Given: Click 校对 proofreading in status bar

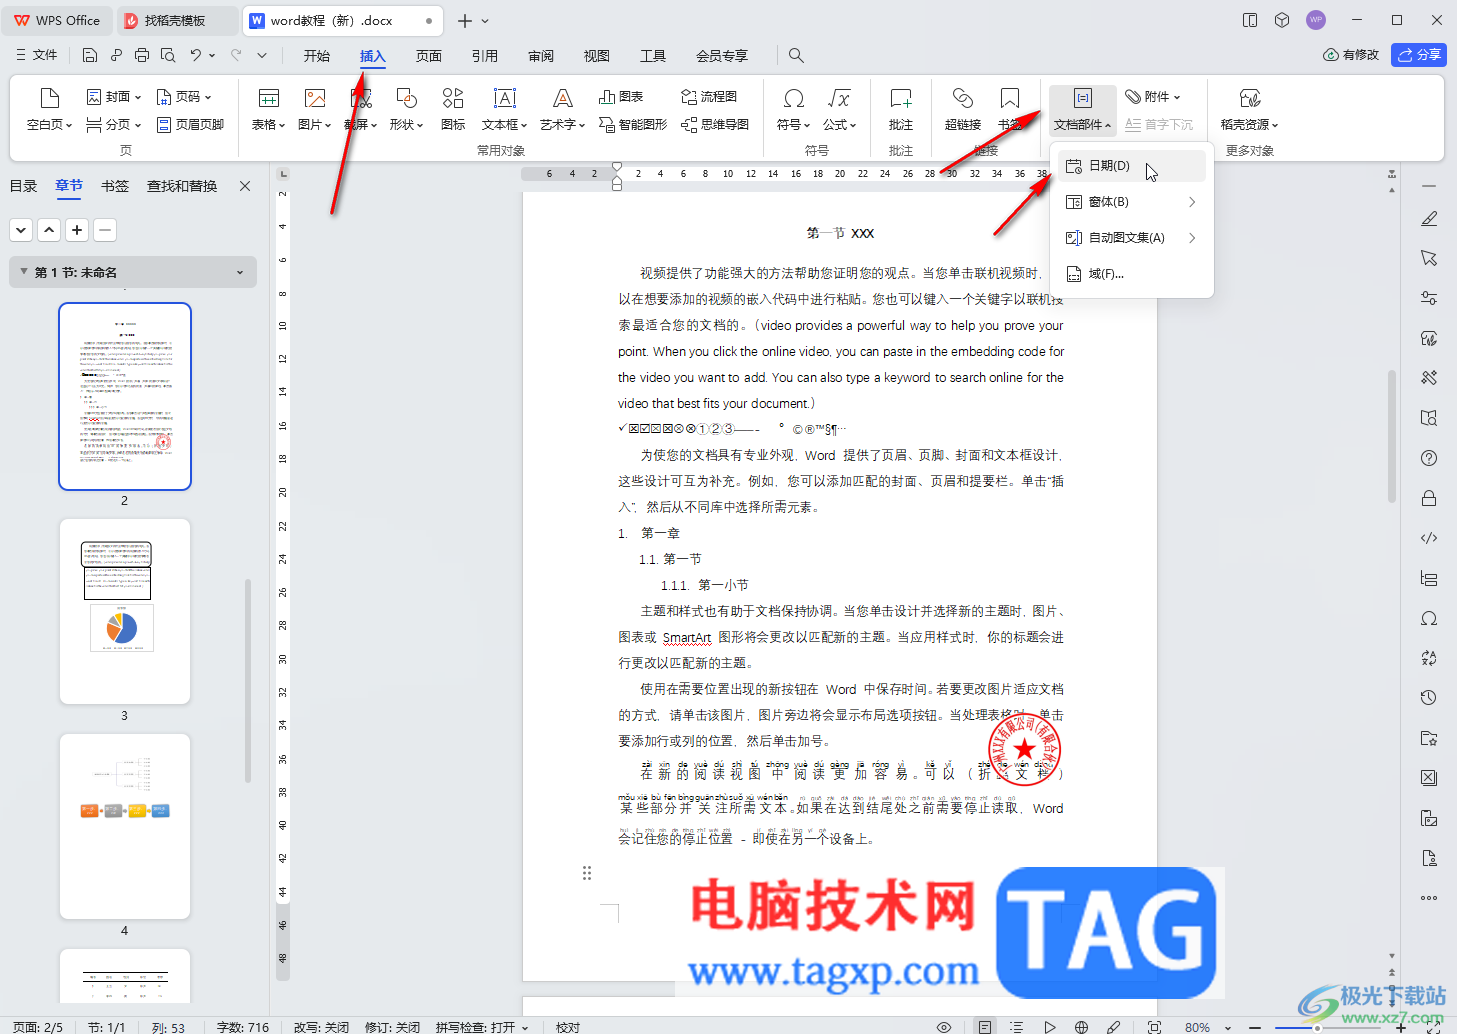Looking at the screenshot, I should coord(568,1027).
